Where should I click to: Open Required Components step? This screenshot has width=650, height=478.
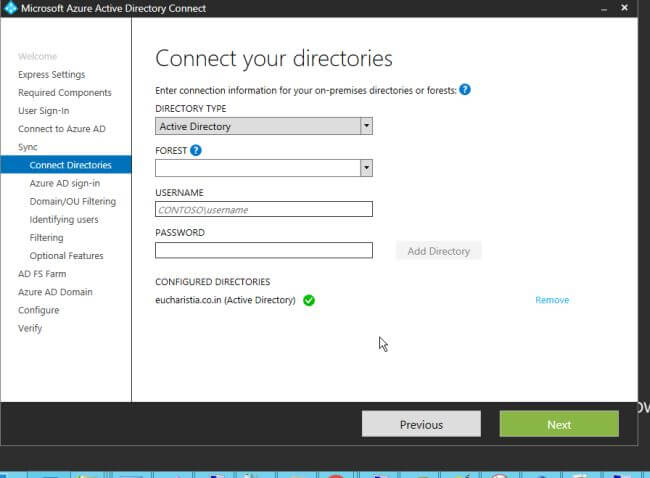65,92
